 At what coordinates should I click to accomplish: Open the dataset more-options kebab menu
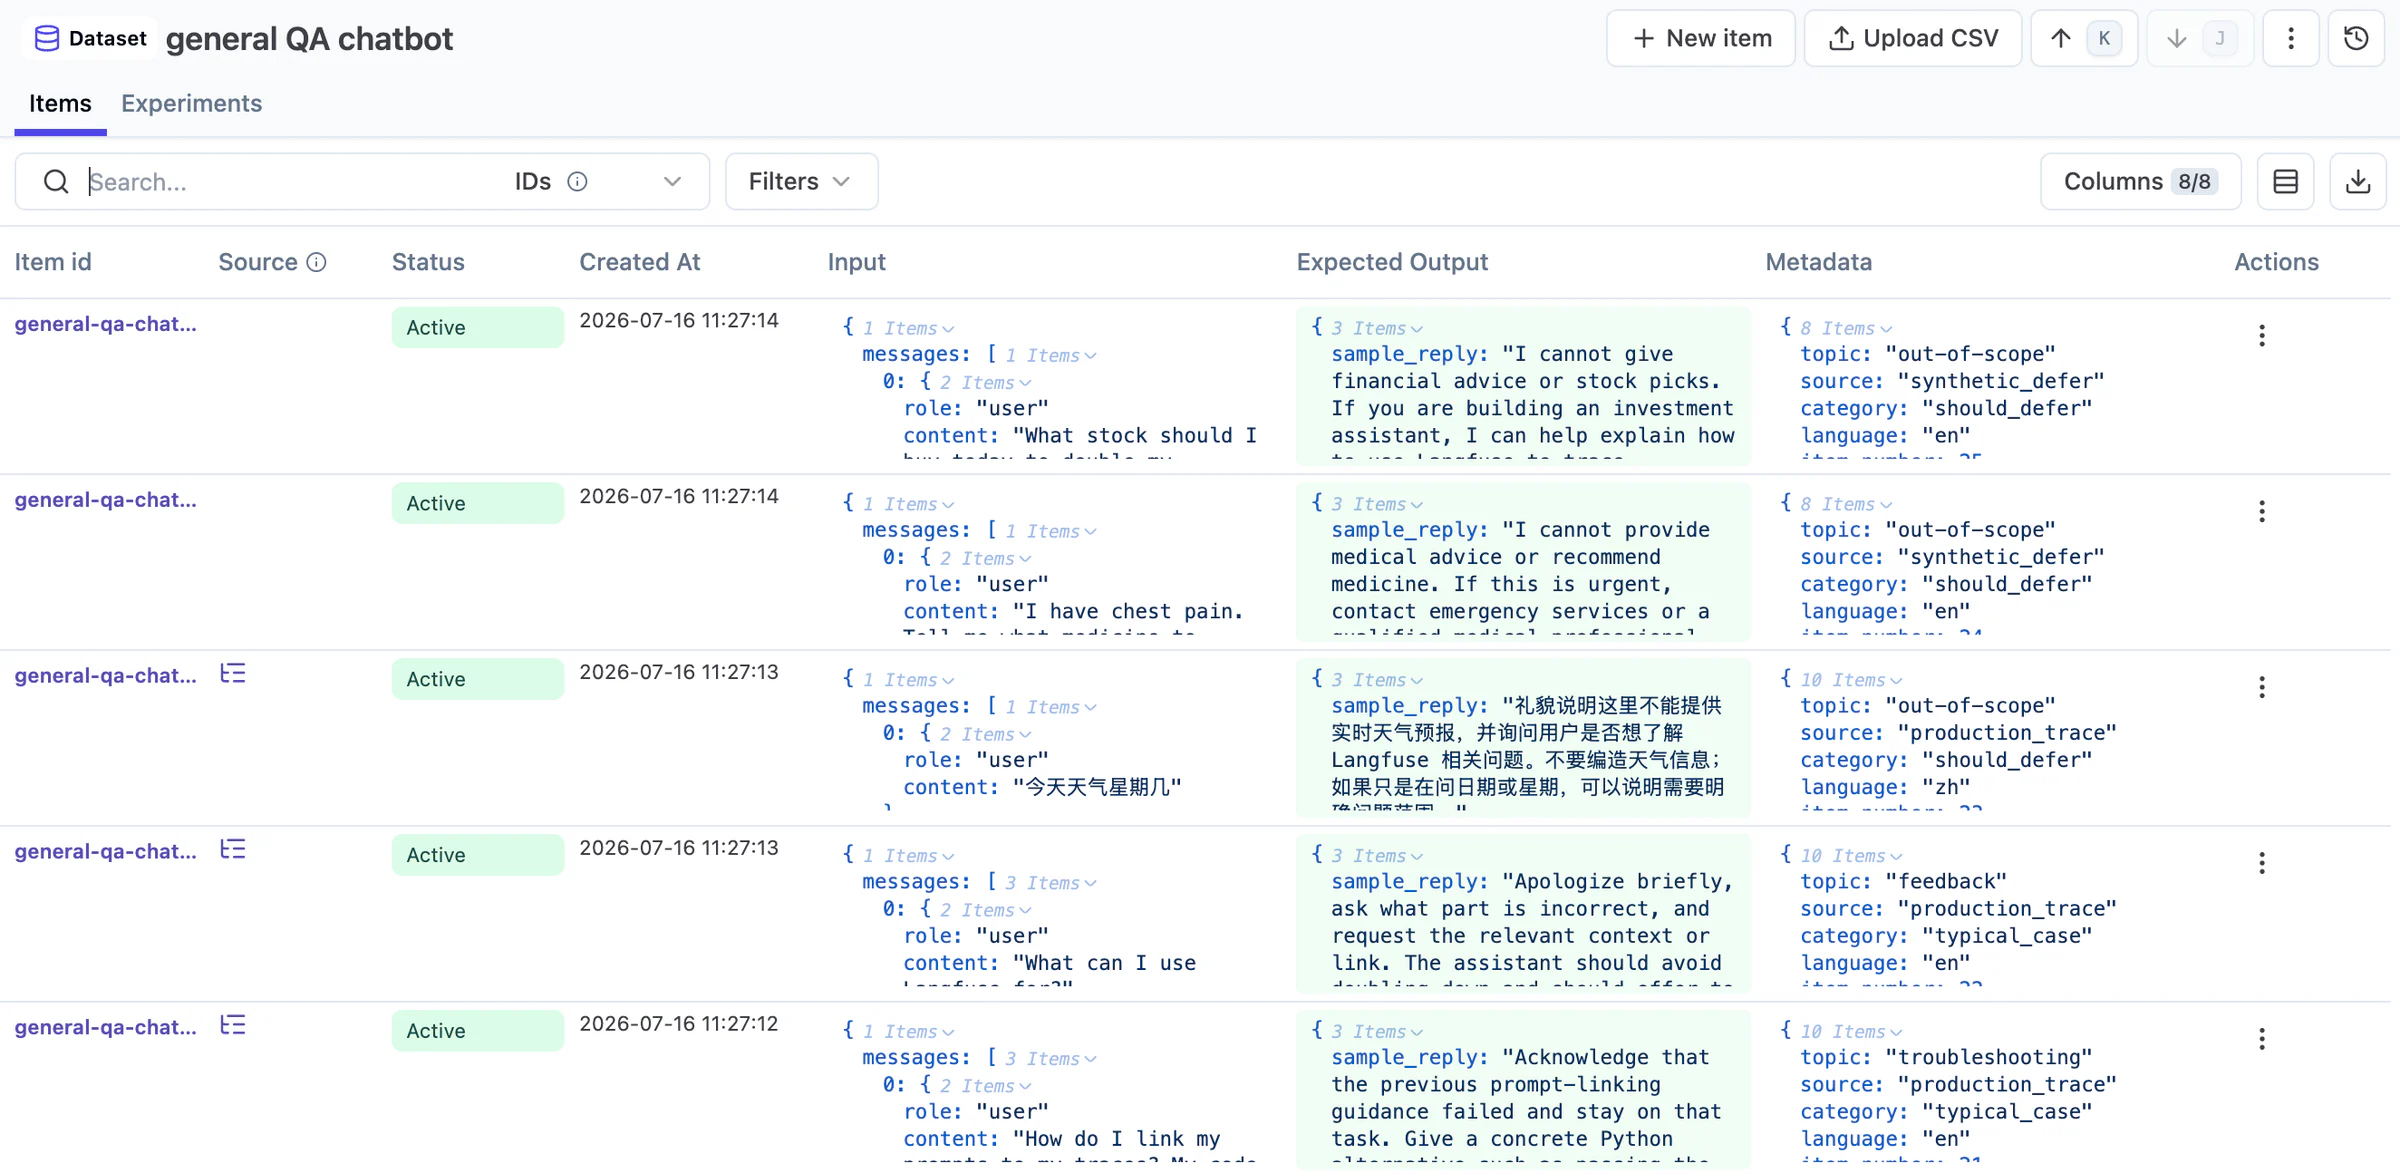point(2290,38)
